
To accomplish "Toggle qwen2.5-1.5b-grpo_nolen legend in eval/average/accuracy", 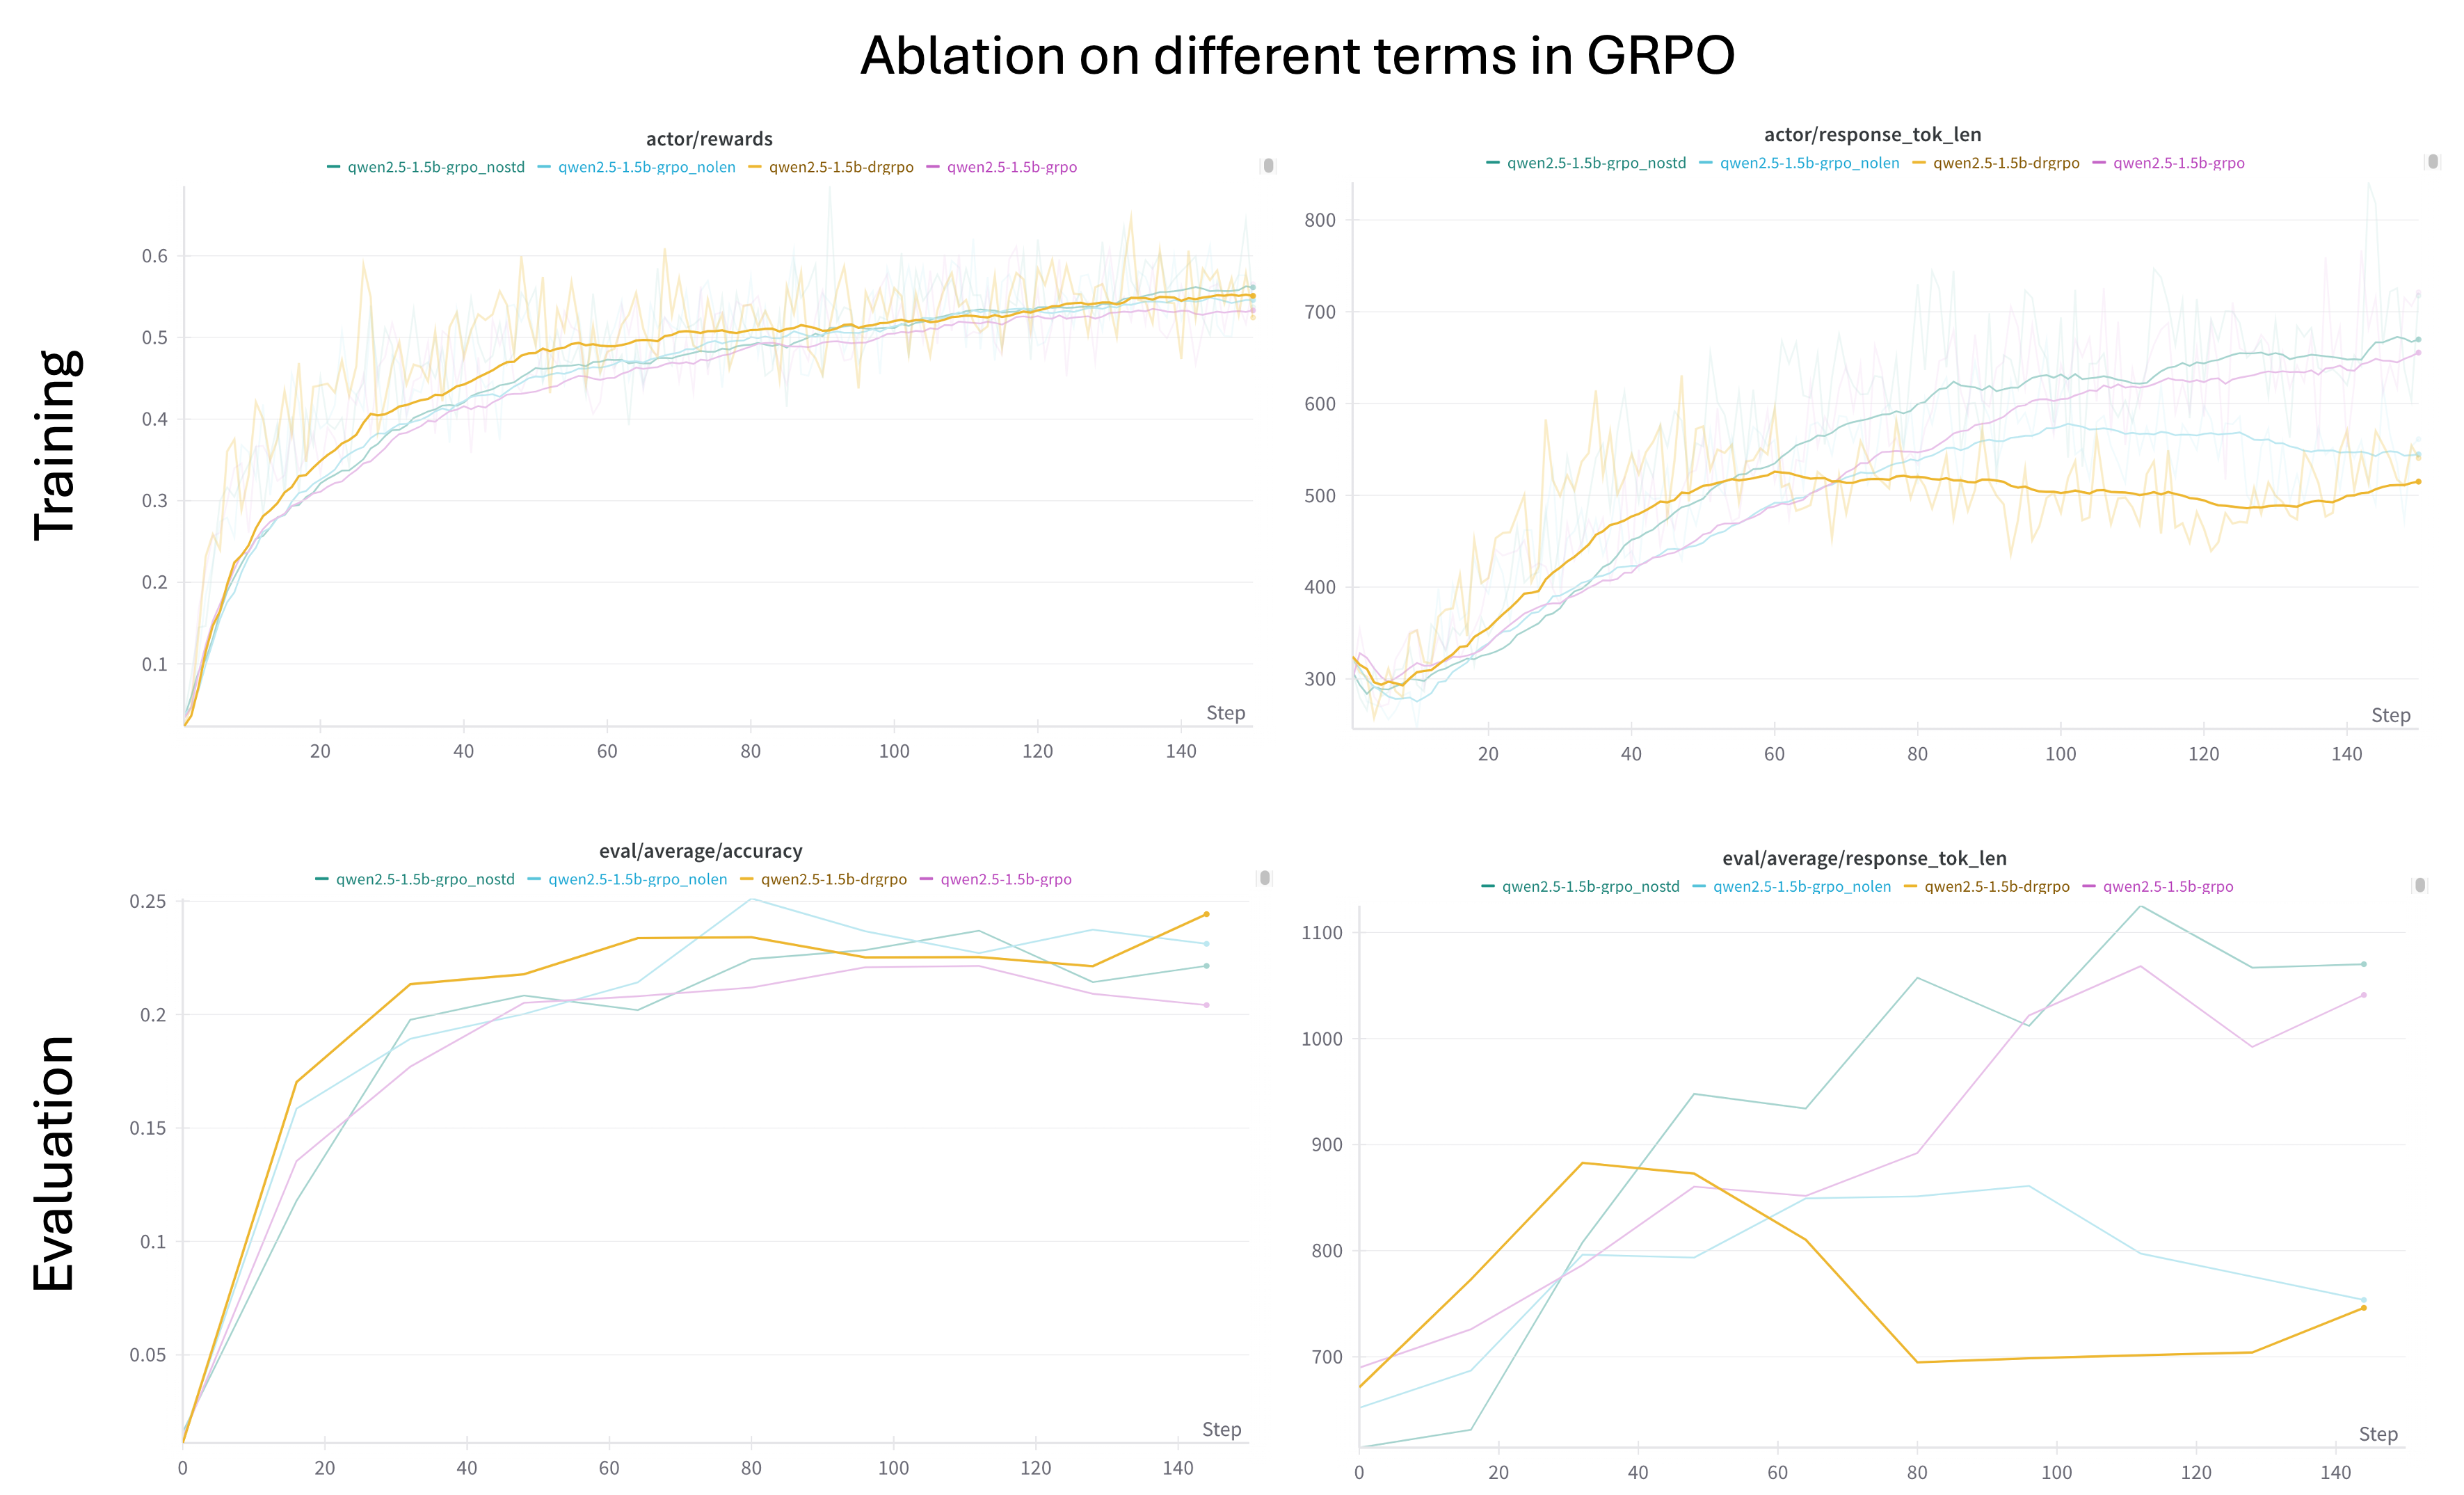I will 637,879.
